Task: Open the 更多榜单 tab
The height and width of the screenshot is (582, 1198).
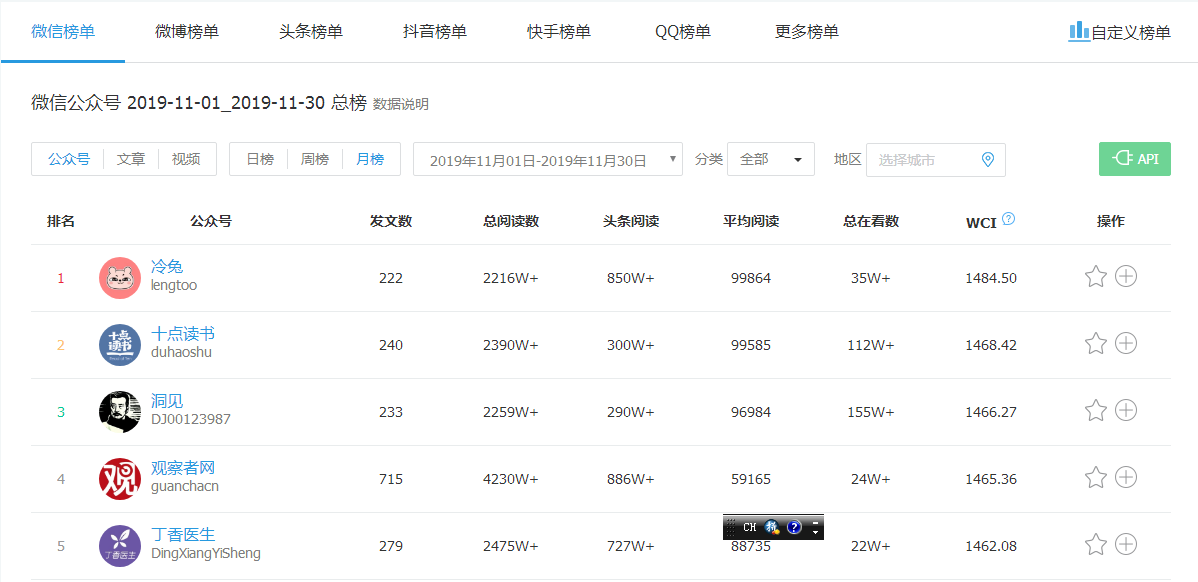Action: pos(806,32)
